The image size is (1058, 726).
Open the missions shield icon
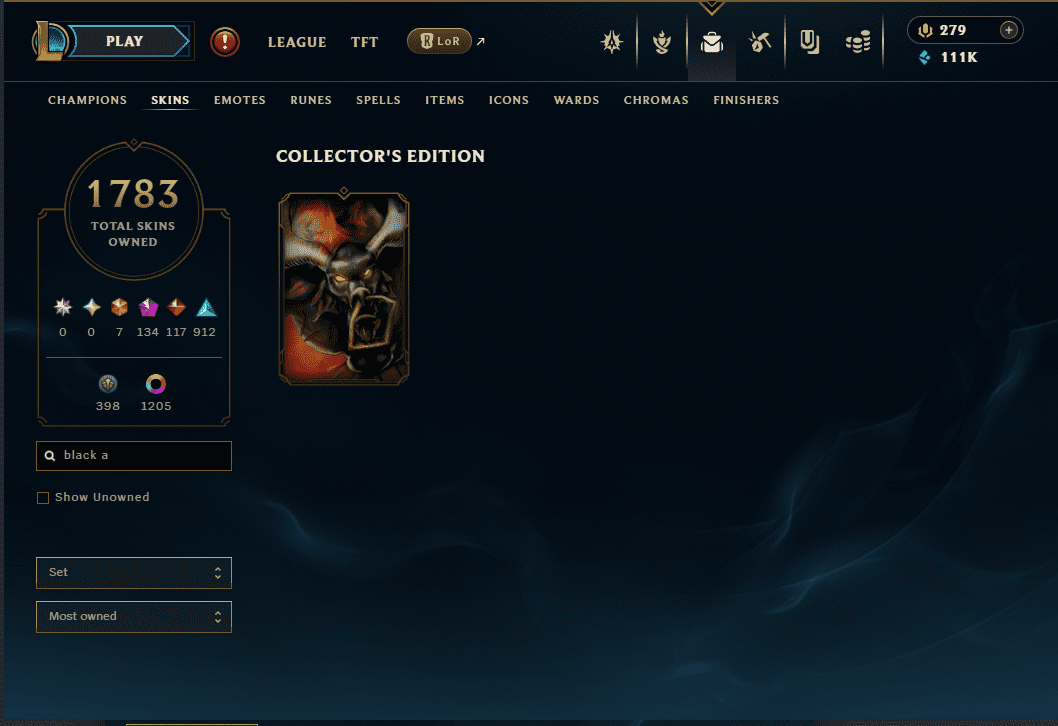click(x=809, y=43)
